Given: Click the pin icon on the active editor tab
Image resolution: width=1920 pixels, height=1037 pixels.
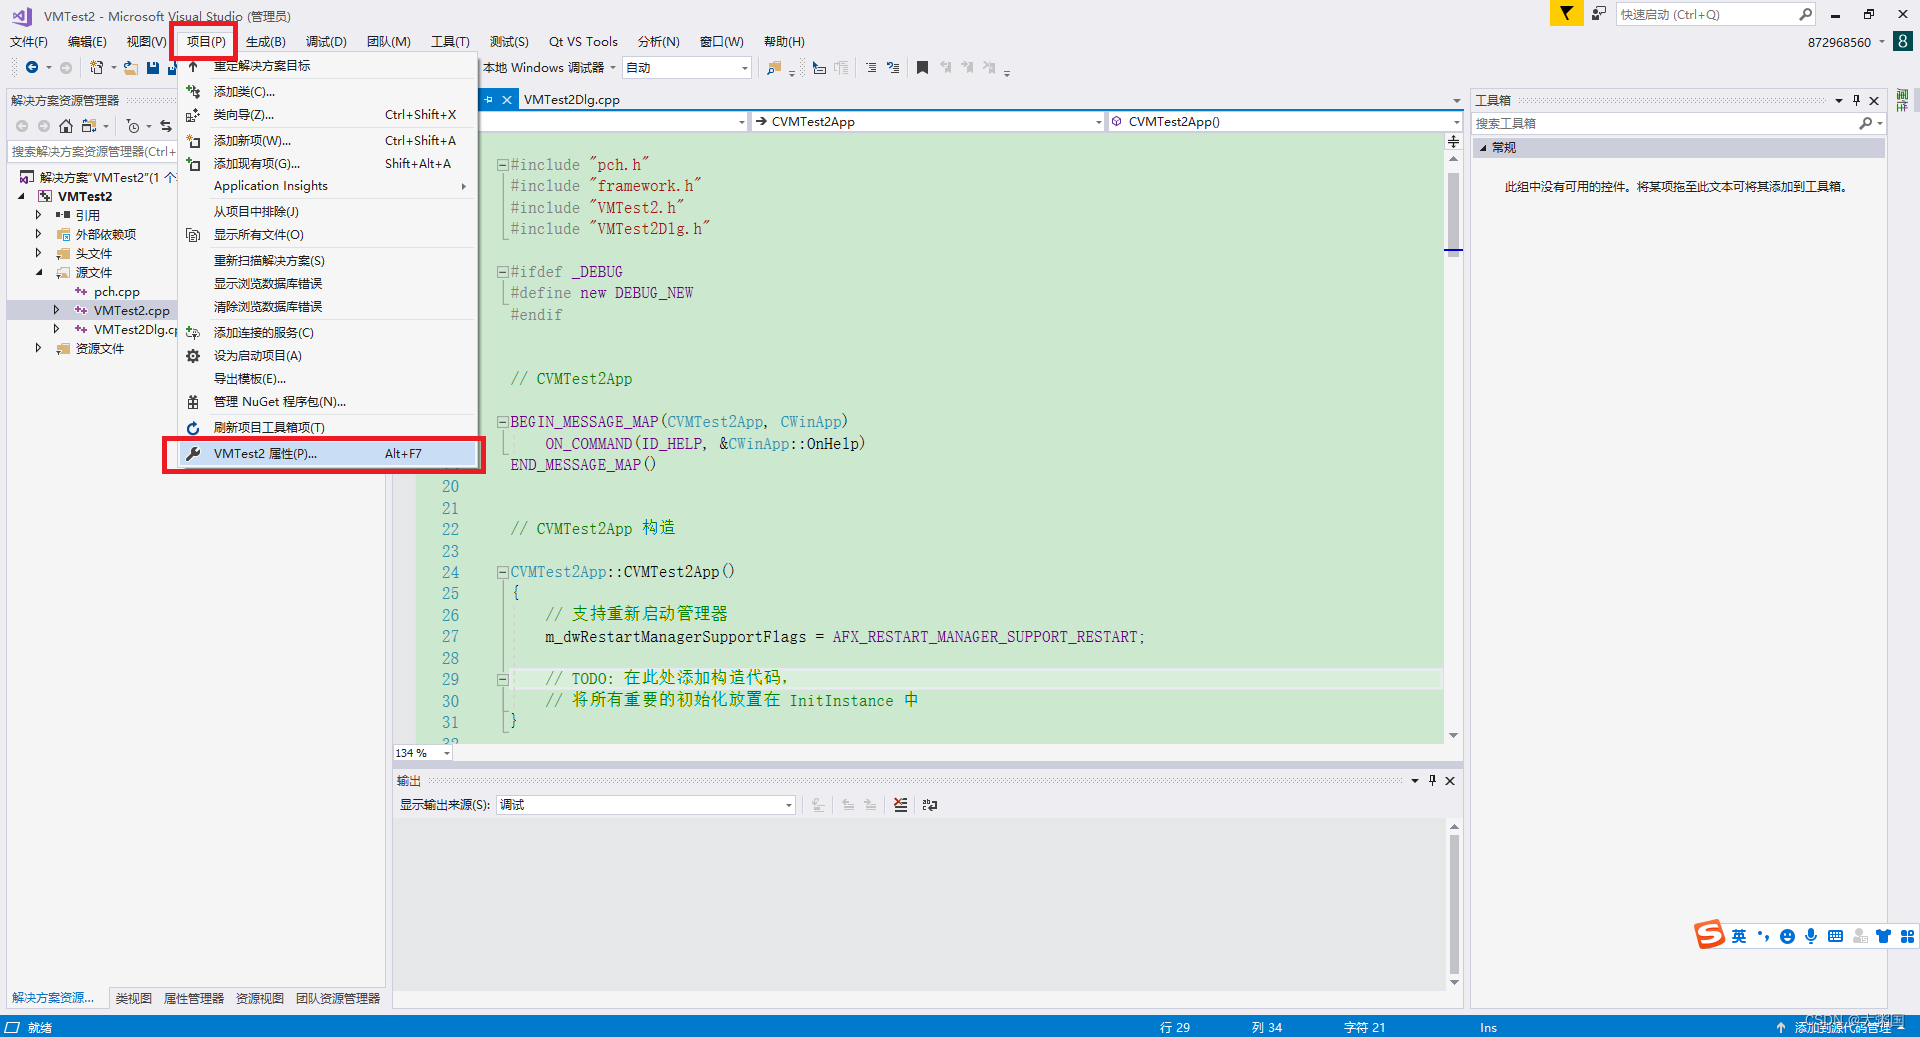Looking at the screenshot, I should (489, 99).
